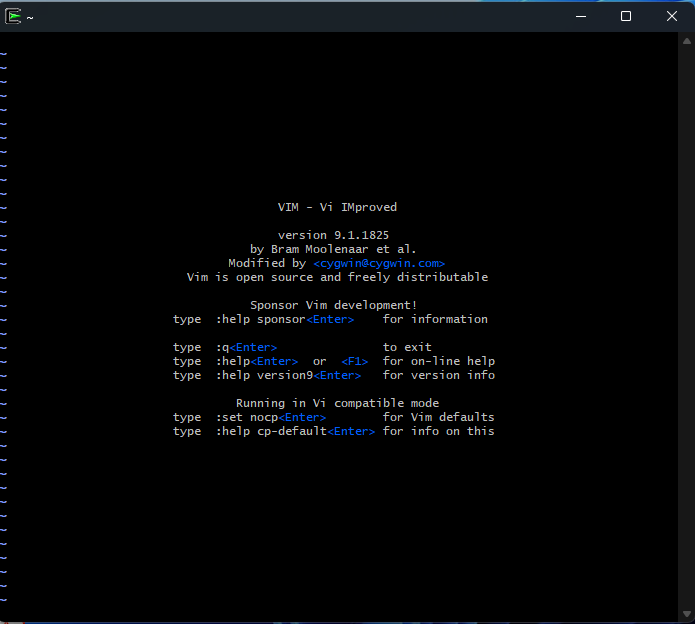Maximize the terminal window
Viewport: 695px width, 624px height.
tap(626, 16)
